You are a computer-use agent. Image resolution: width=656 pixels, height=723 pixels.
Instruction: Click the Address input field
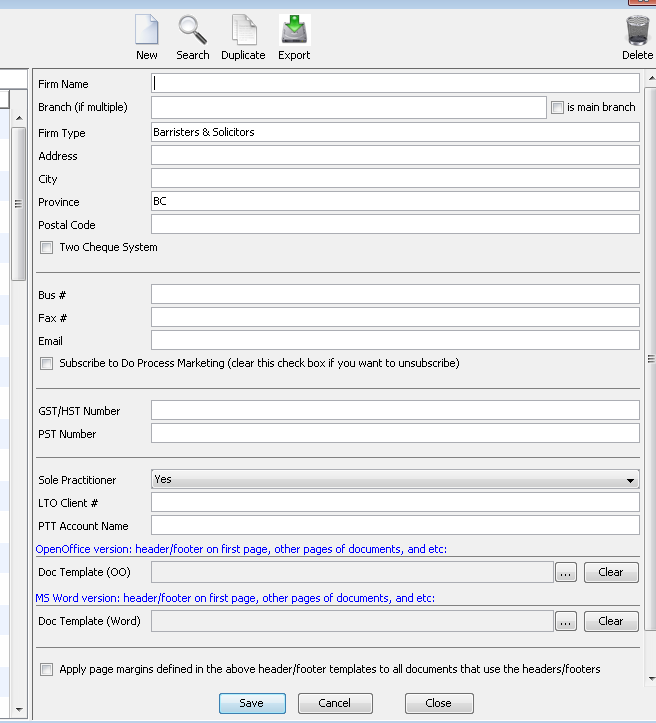[395, 155]
